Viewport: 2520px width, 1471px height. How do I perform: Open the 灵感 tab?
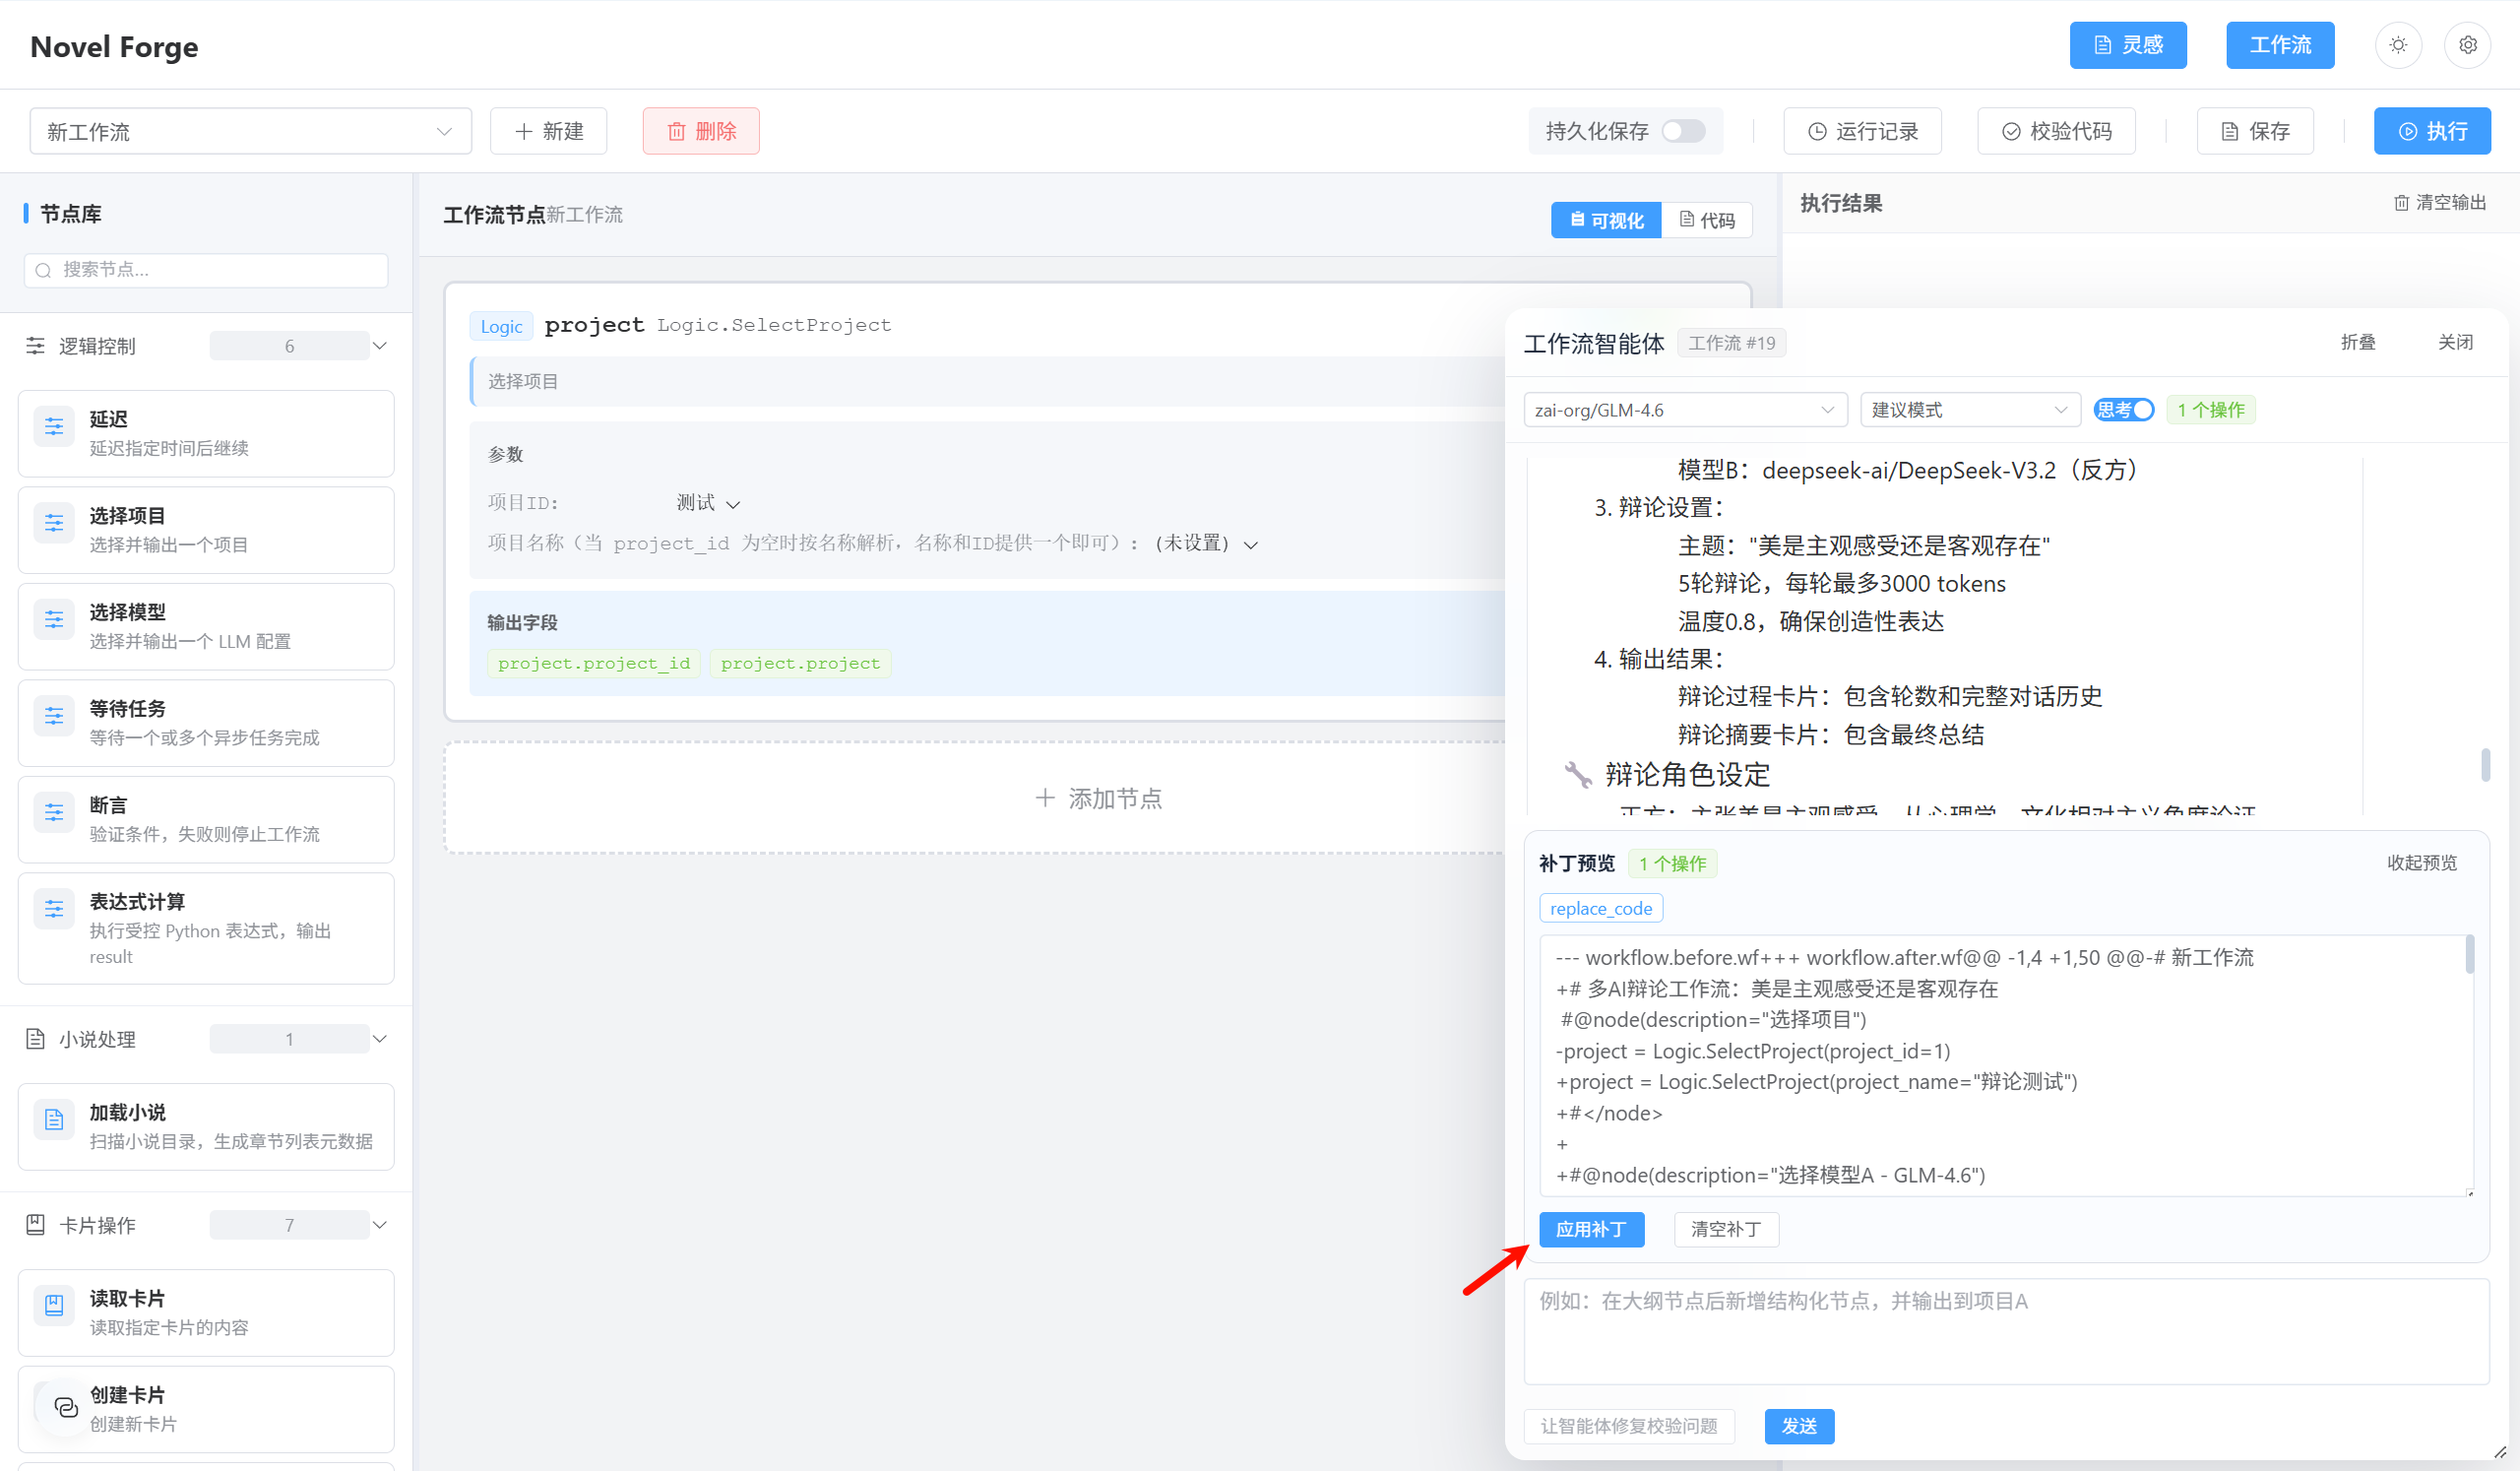point(2128,45)
